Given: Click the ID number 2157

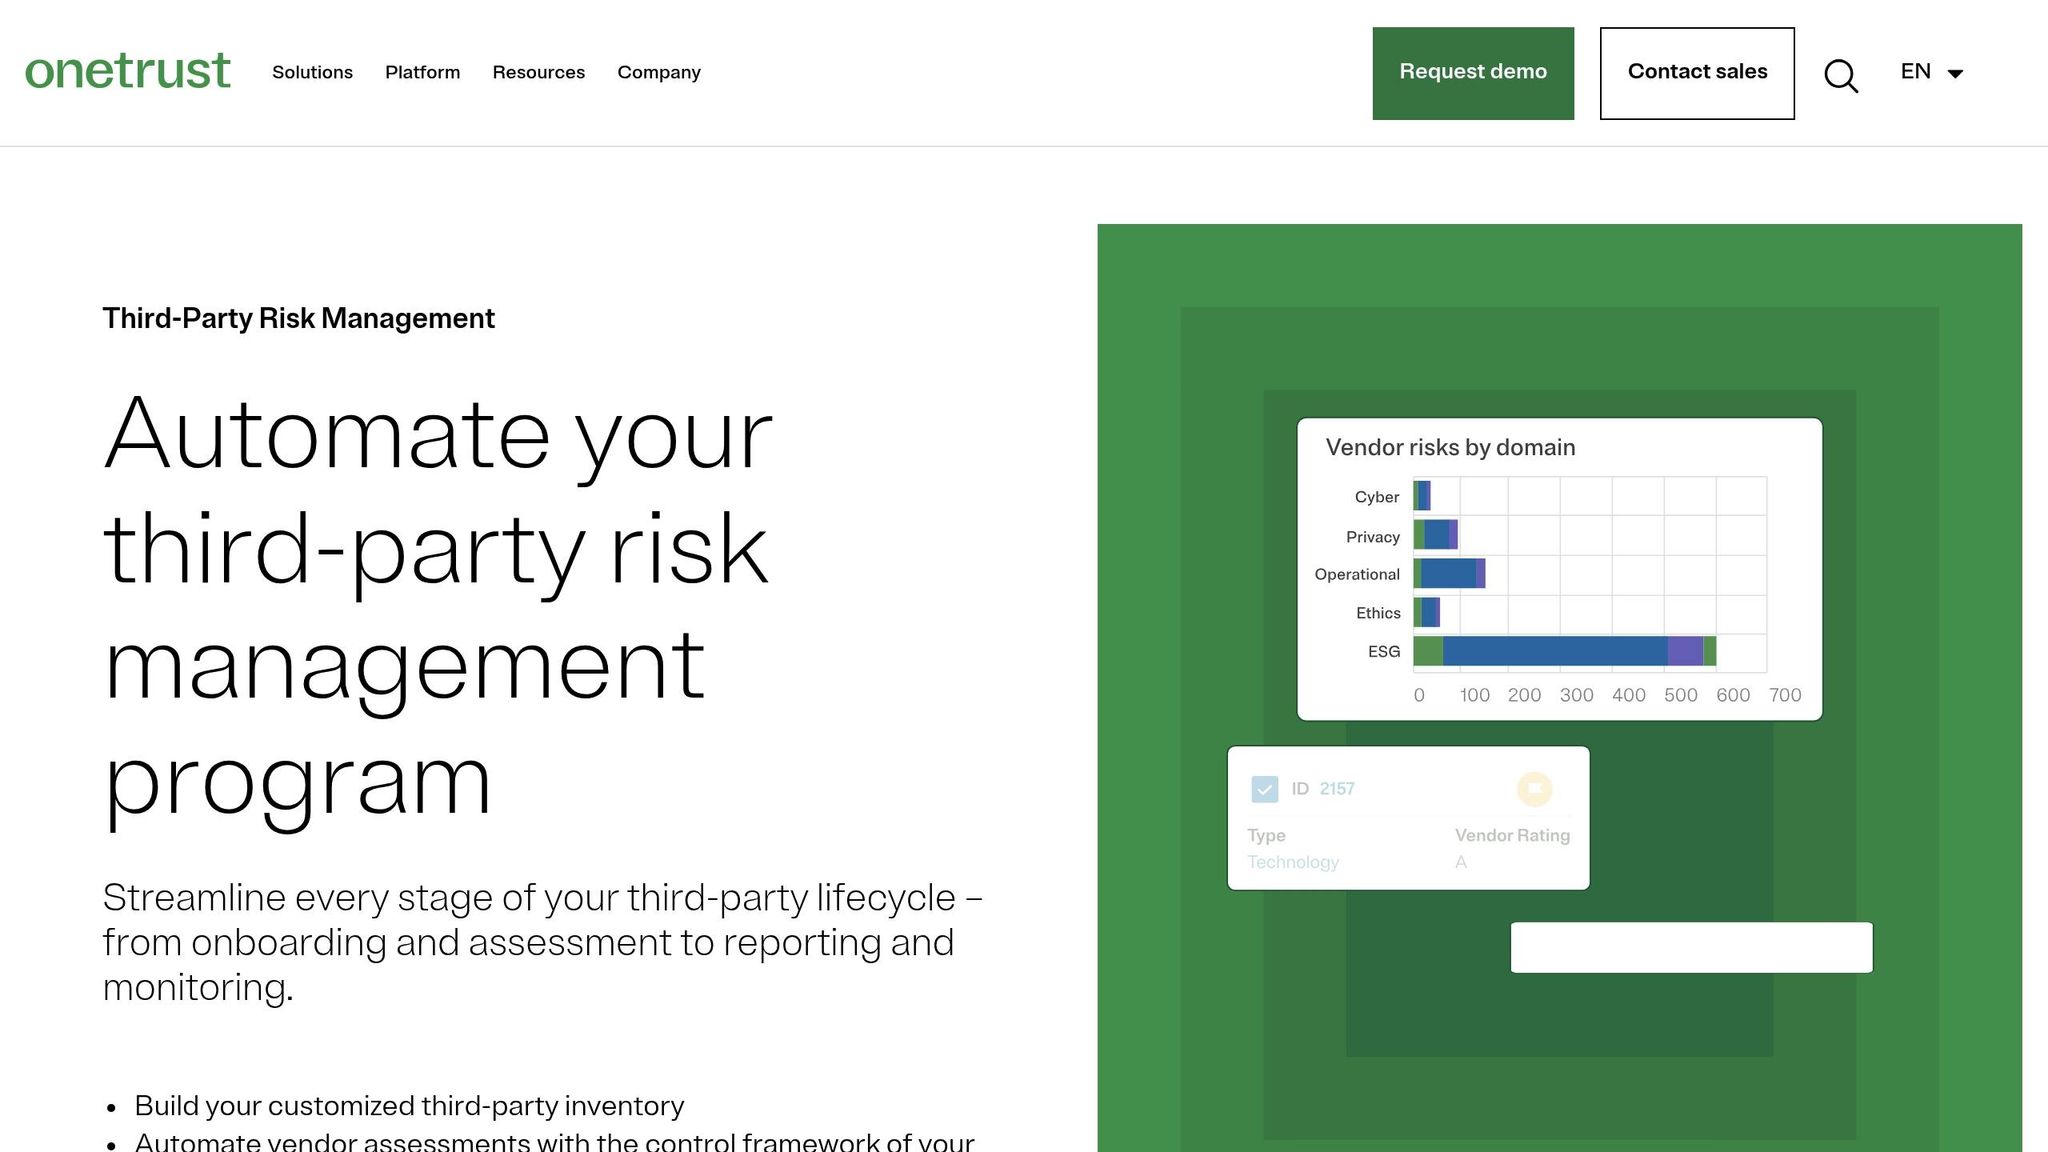Looking at the screenshot, I should [x=1337, y=789].
